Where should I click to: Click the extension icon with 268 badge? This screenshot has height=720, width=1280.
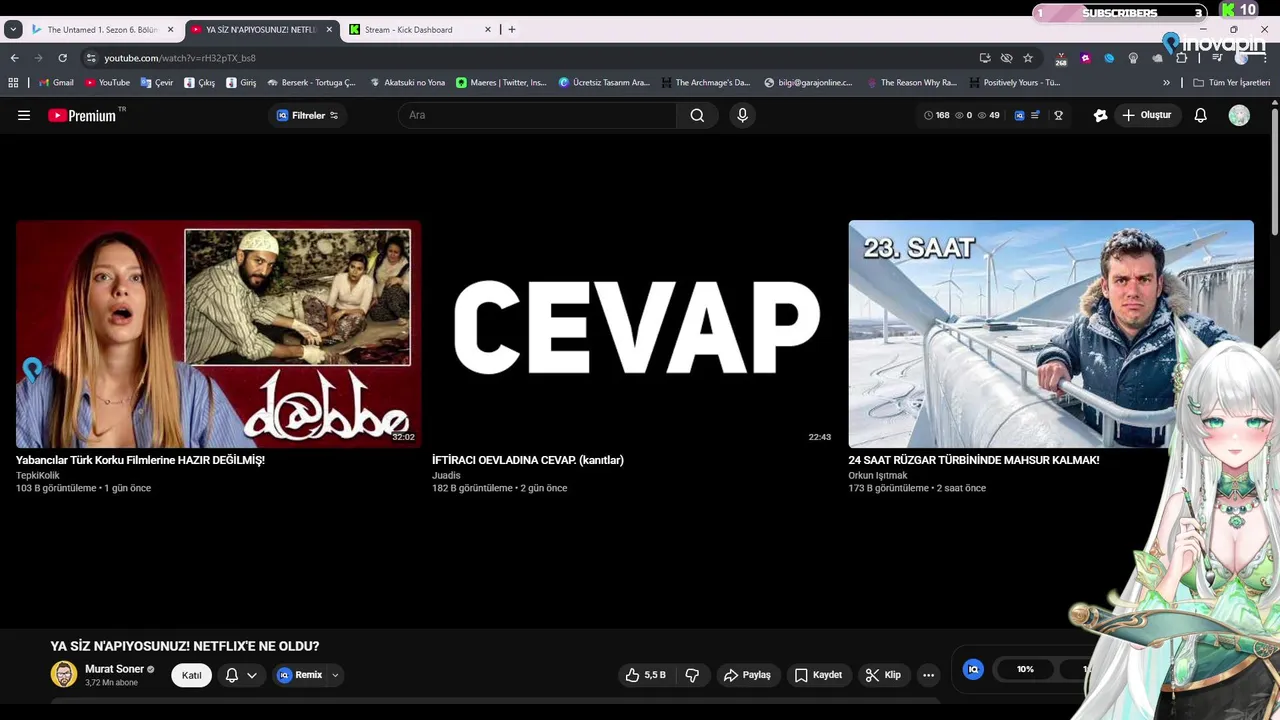click(x=1061, y=59)
